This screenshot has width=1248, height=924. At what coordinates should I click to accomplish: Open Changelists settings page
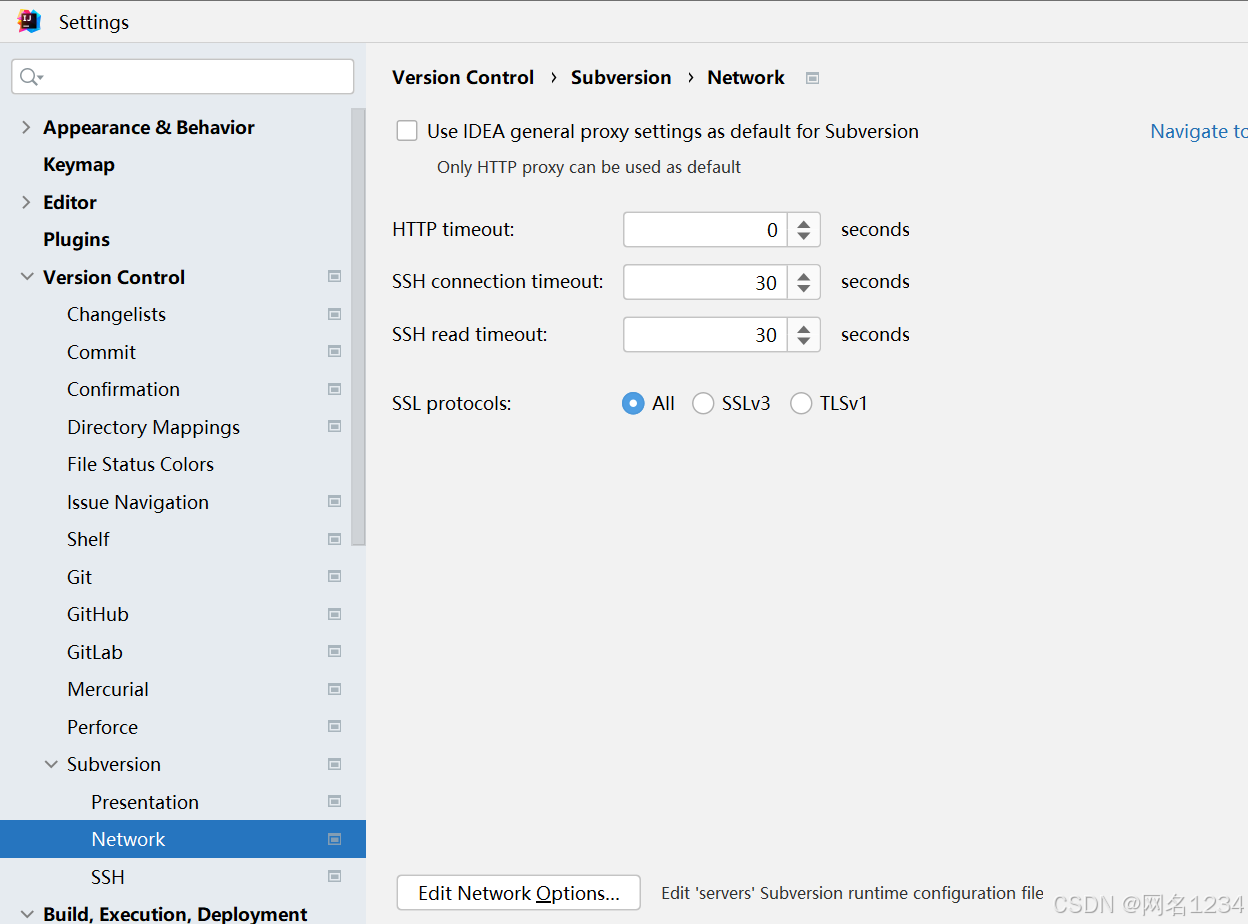116,314
